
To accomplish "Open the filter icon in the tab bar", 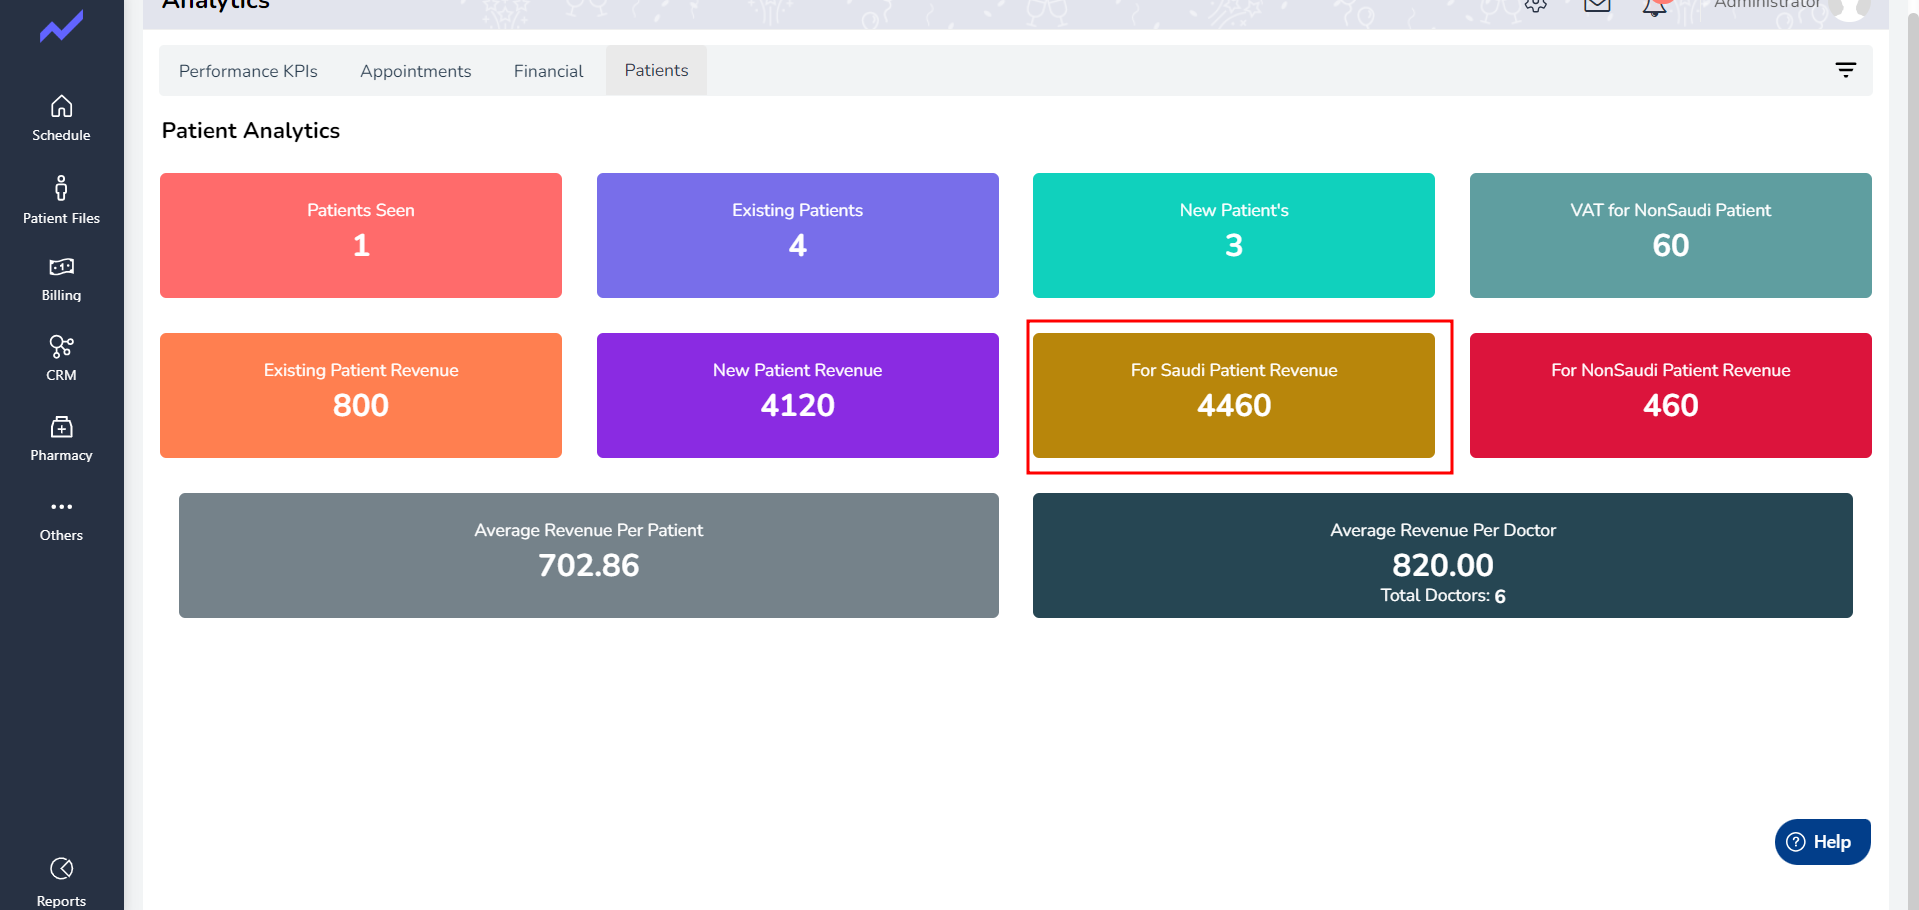I will pos(1845,70).
